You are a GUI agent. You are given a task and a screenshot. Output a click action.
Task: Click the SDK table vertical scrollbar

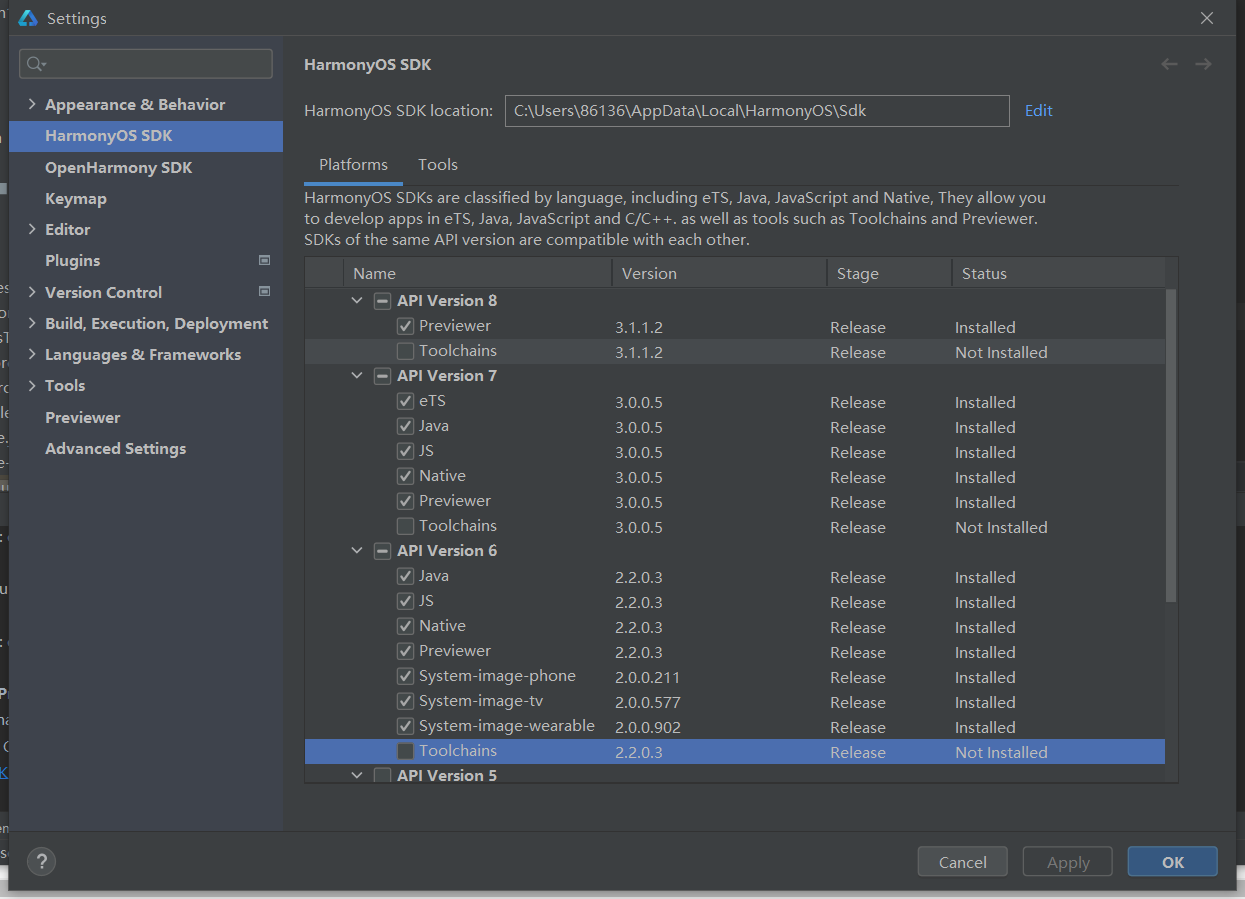click(x=1171, y=446)
